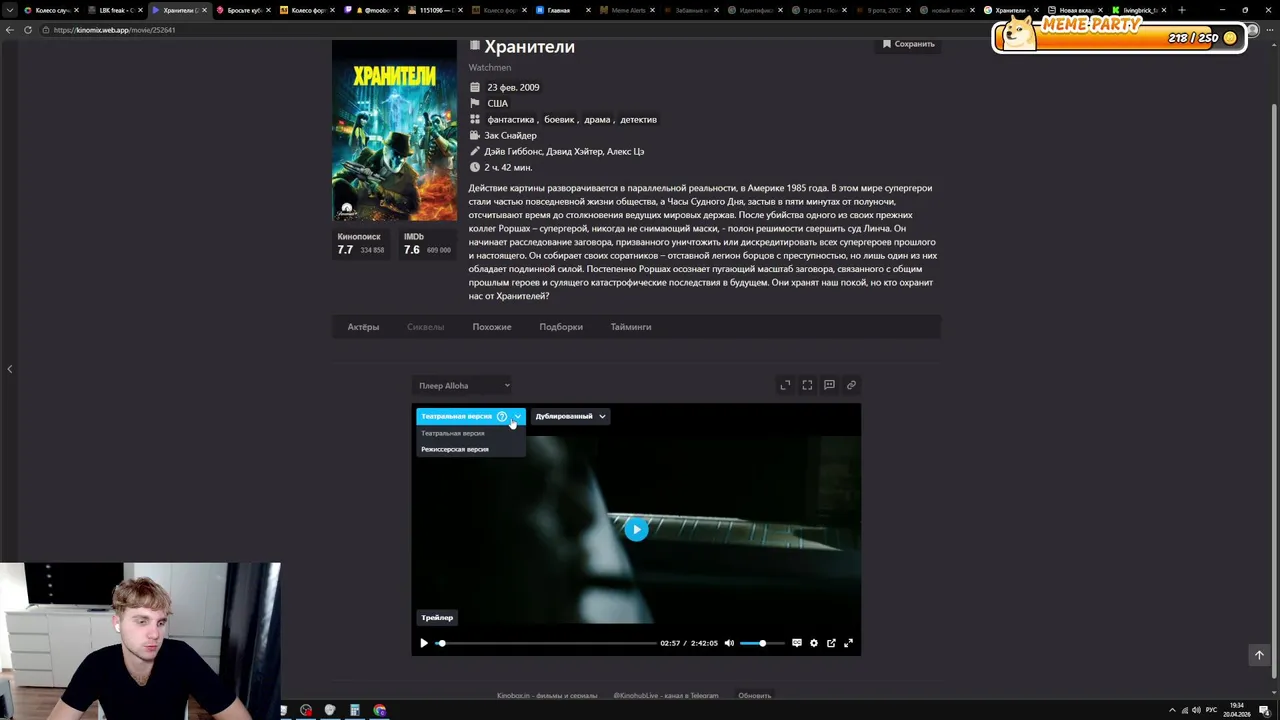Copy link with chain icon above the player
The image size is (1280, 720).
851,385
